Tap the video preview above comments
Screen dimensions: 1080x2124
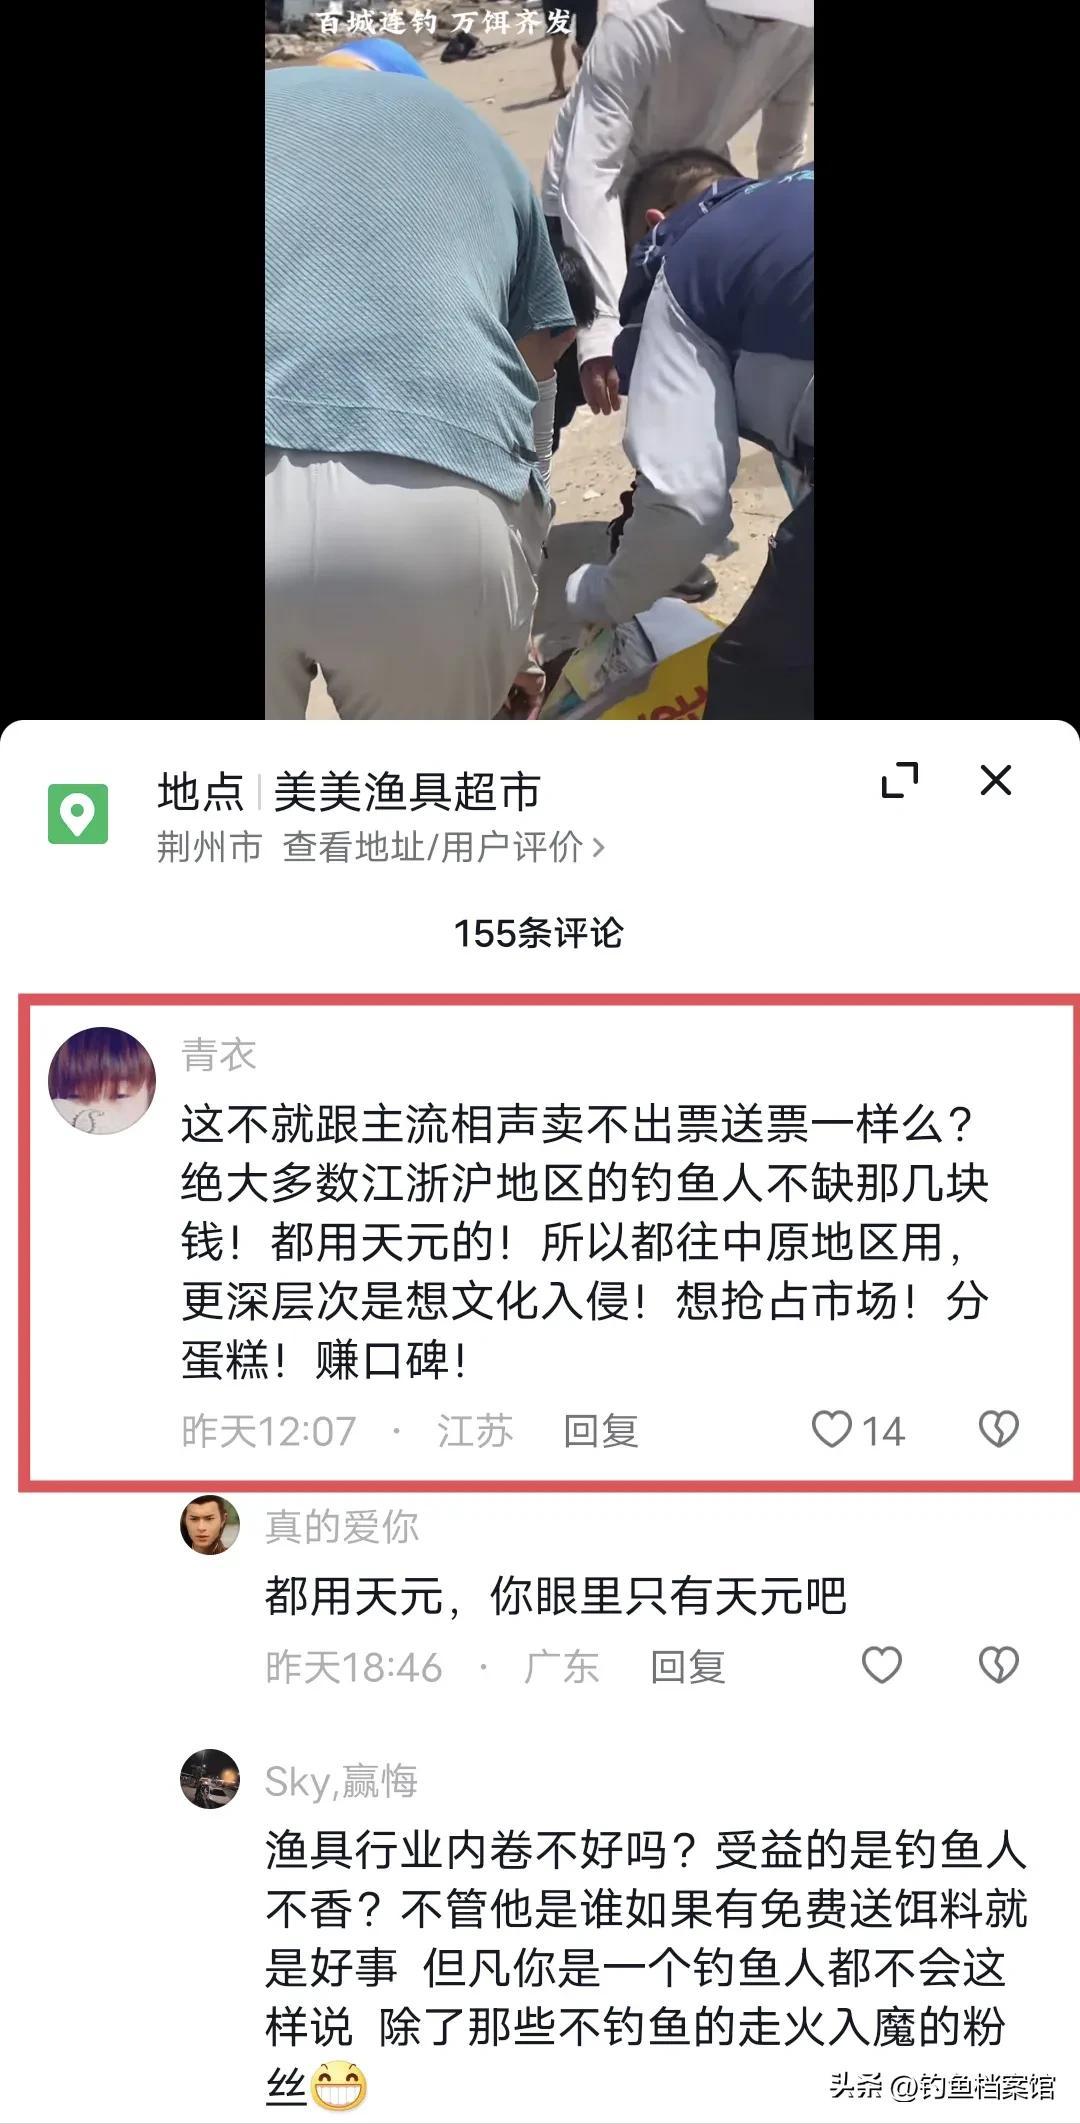click(x=539, y=359)
